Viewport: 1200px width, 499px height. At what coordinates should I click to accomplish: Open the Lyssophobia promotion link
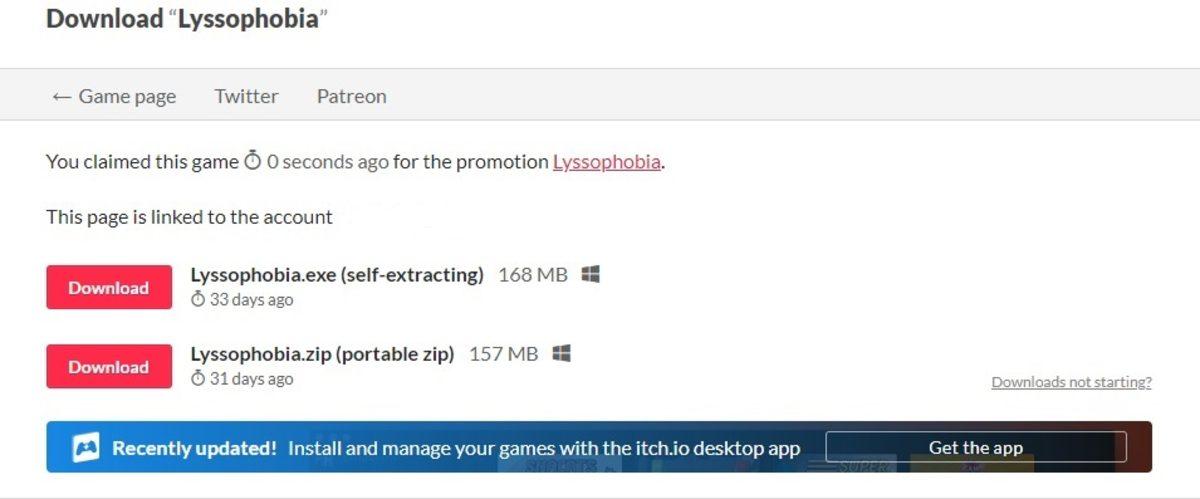[x=606, y=162]
